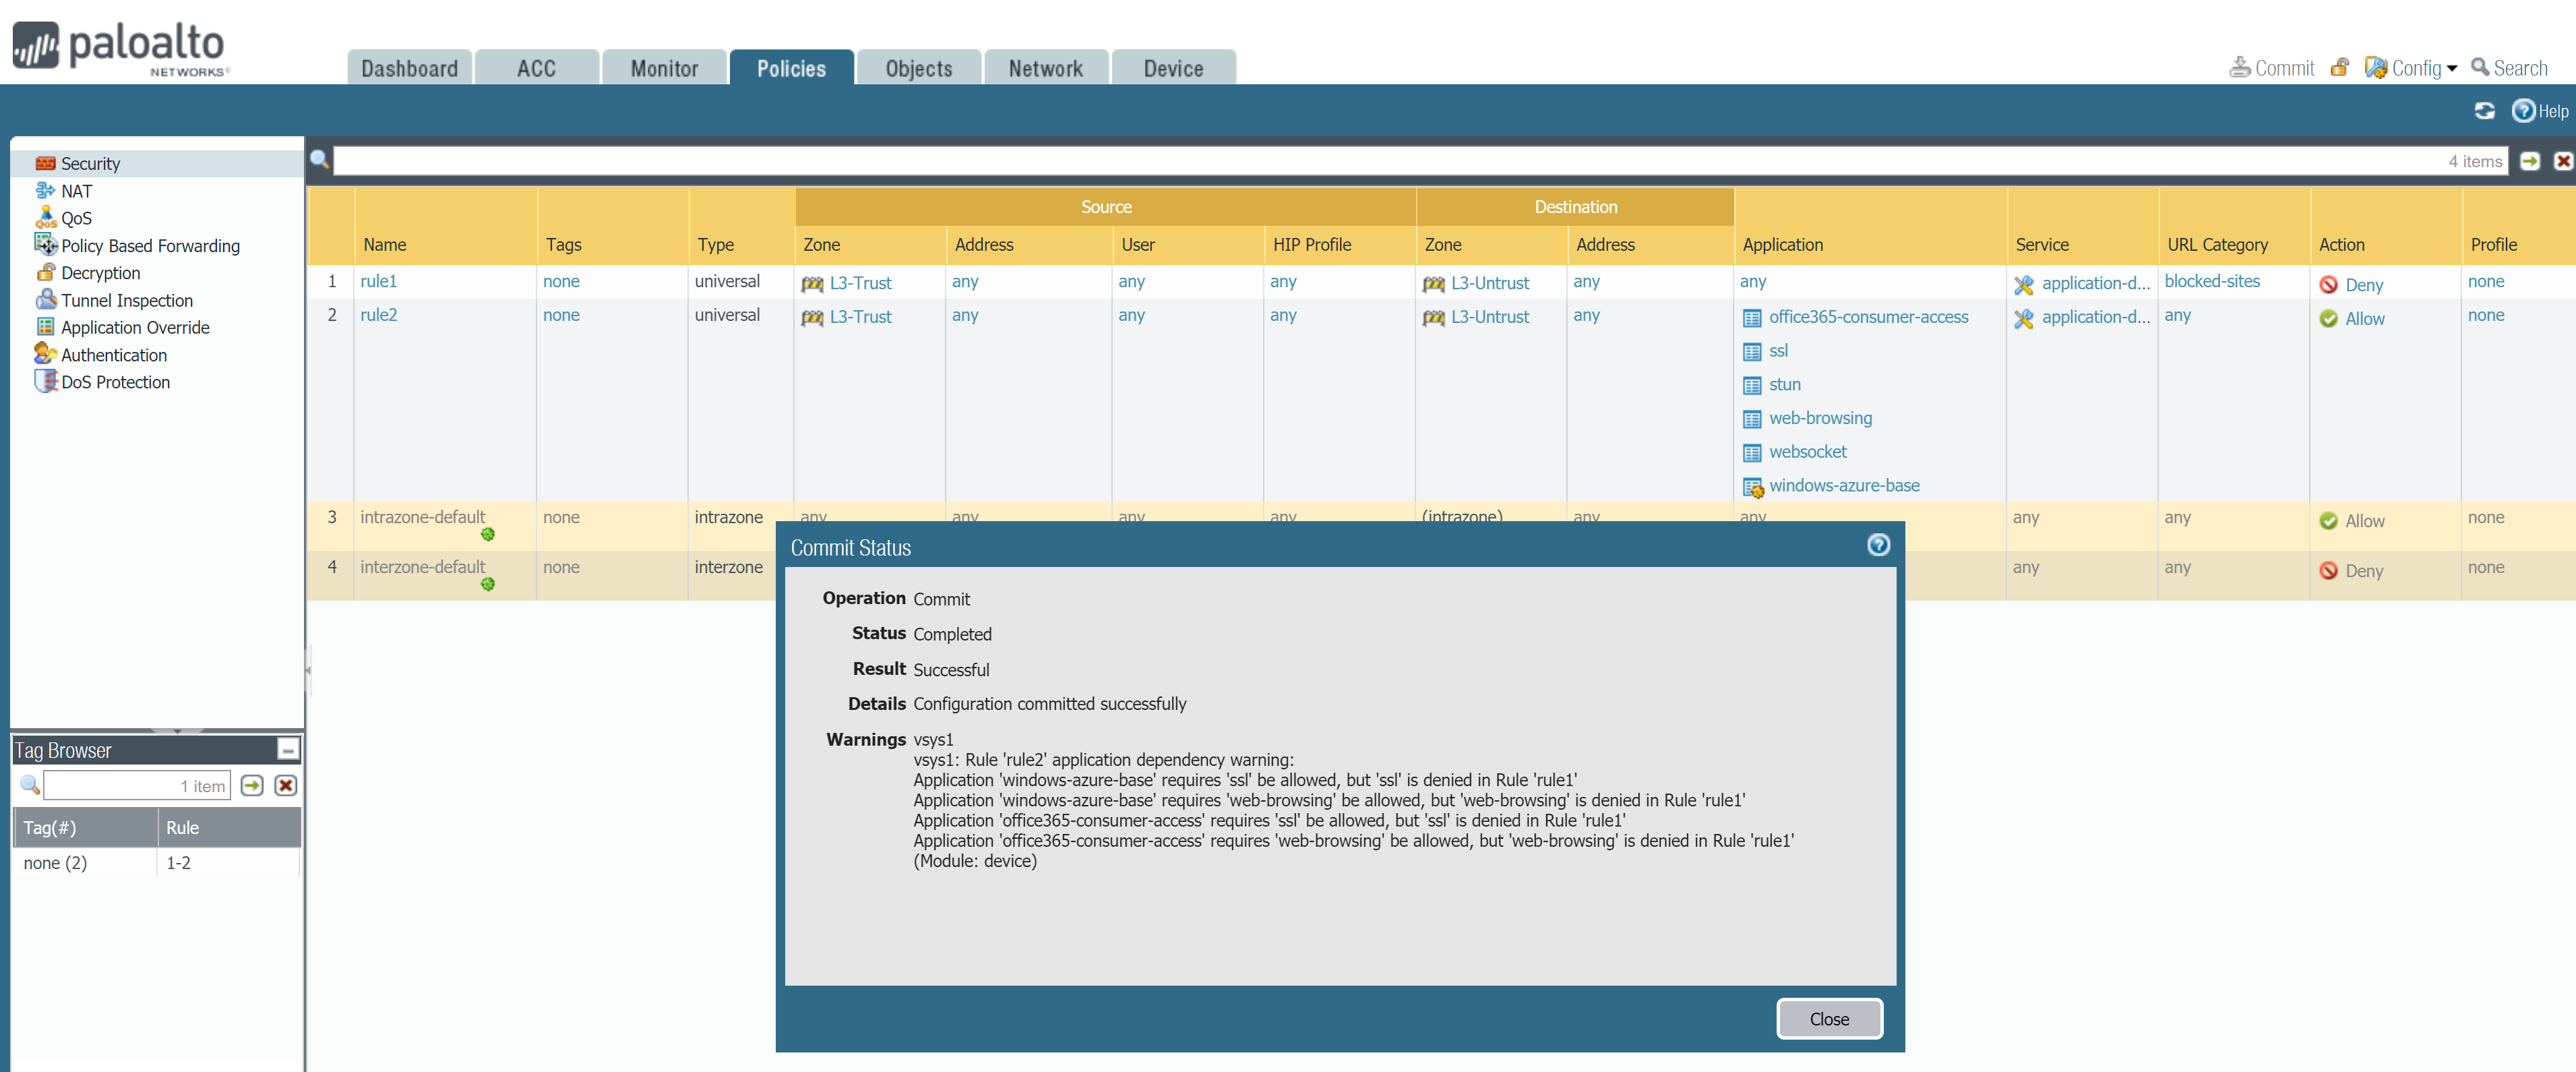Screen dimensions: 2576x1072
Task: Click the lock icon beside Commit
Action: click(x=2338, y=68)
